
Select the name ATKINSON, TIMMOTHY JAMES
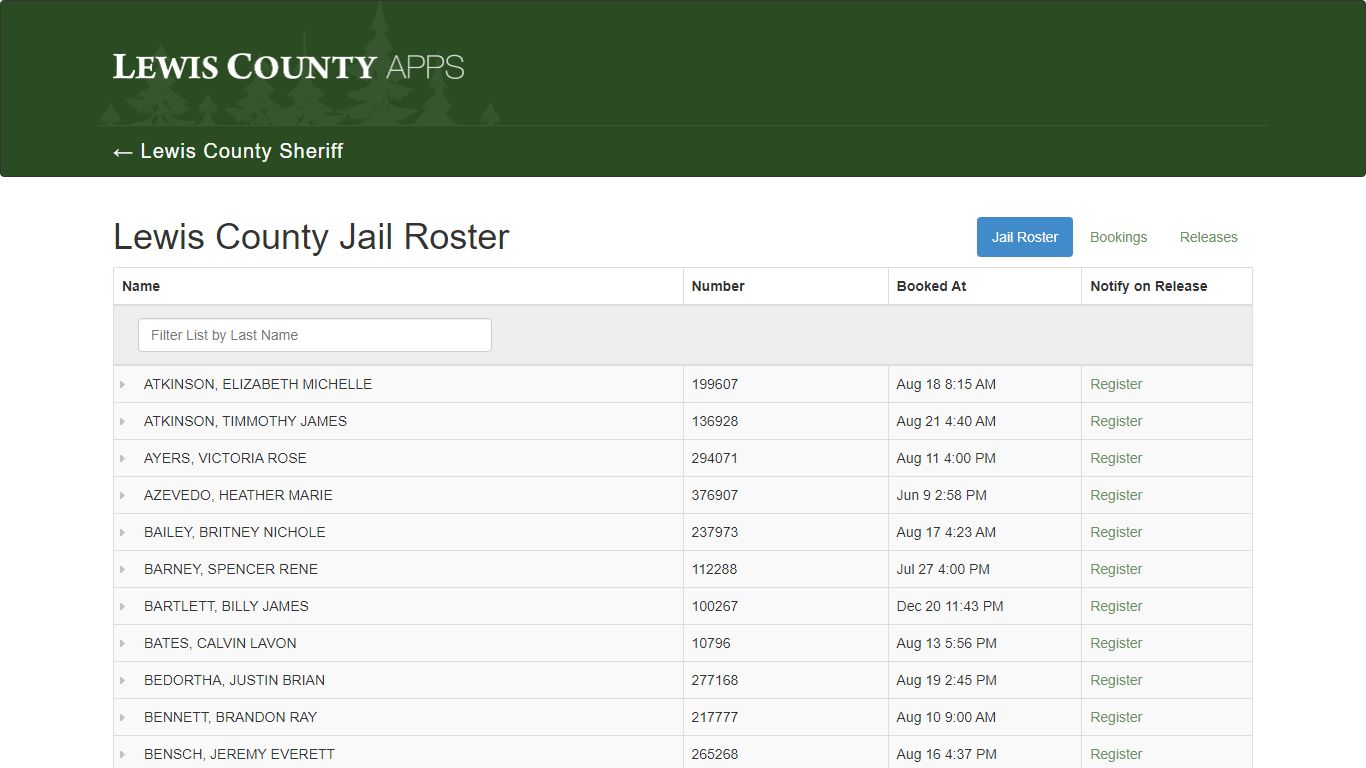point(245,421)
